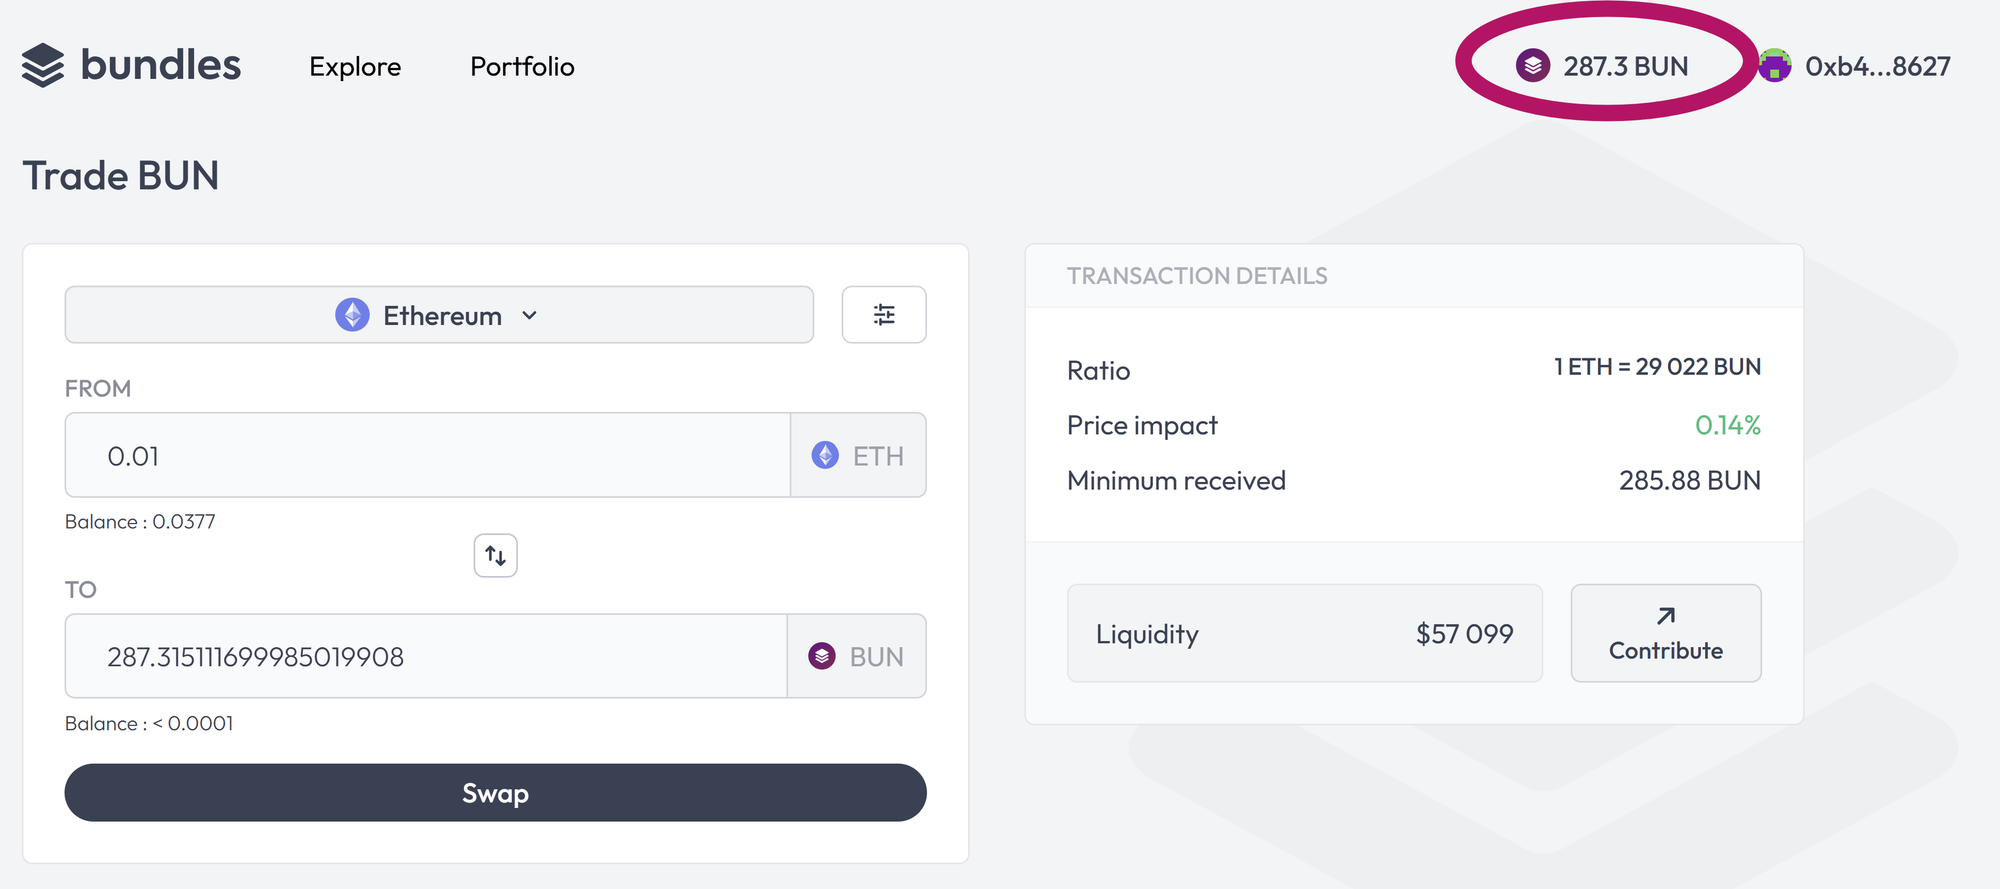Open the Explore menu item
The image size is (2000, 889).
point(355,67)
